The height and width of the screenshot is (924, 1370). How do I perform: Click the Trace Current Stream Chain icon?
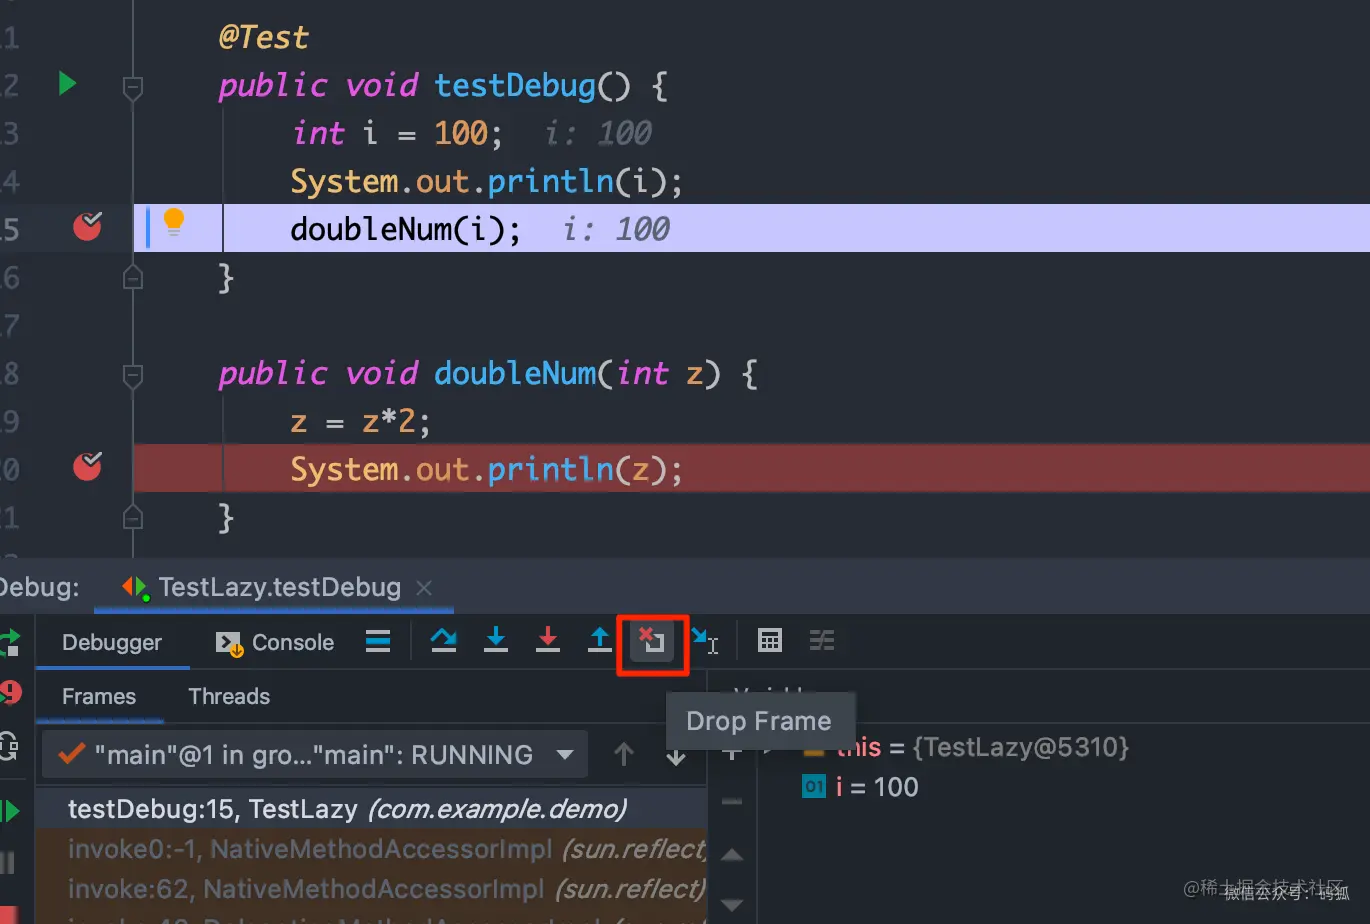[822, 640]
